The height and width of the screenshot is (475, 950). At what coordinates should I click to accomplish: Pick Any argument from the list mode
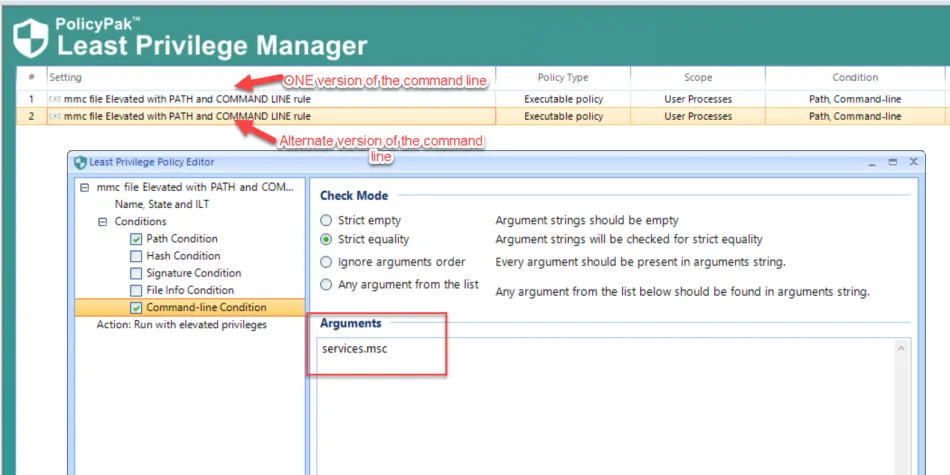326,285
